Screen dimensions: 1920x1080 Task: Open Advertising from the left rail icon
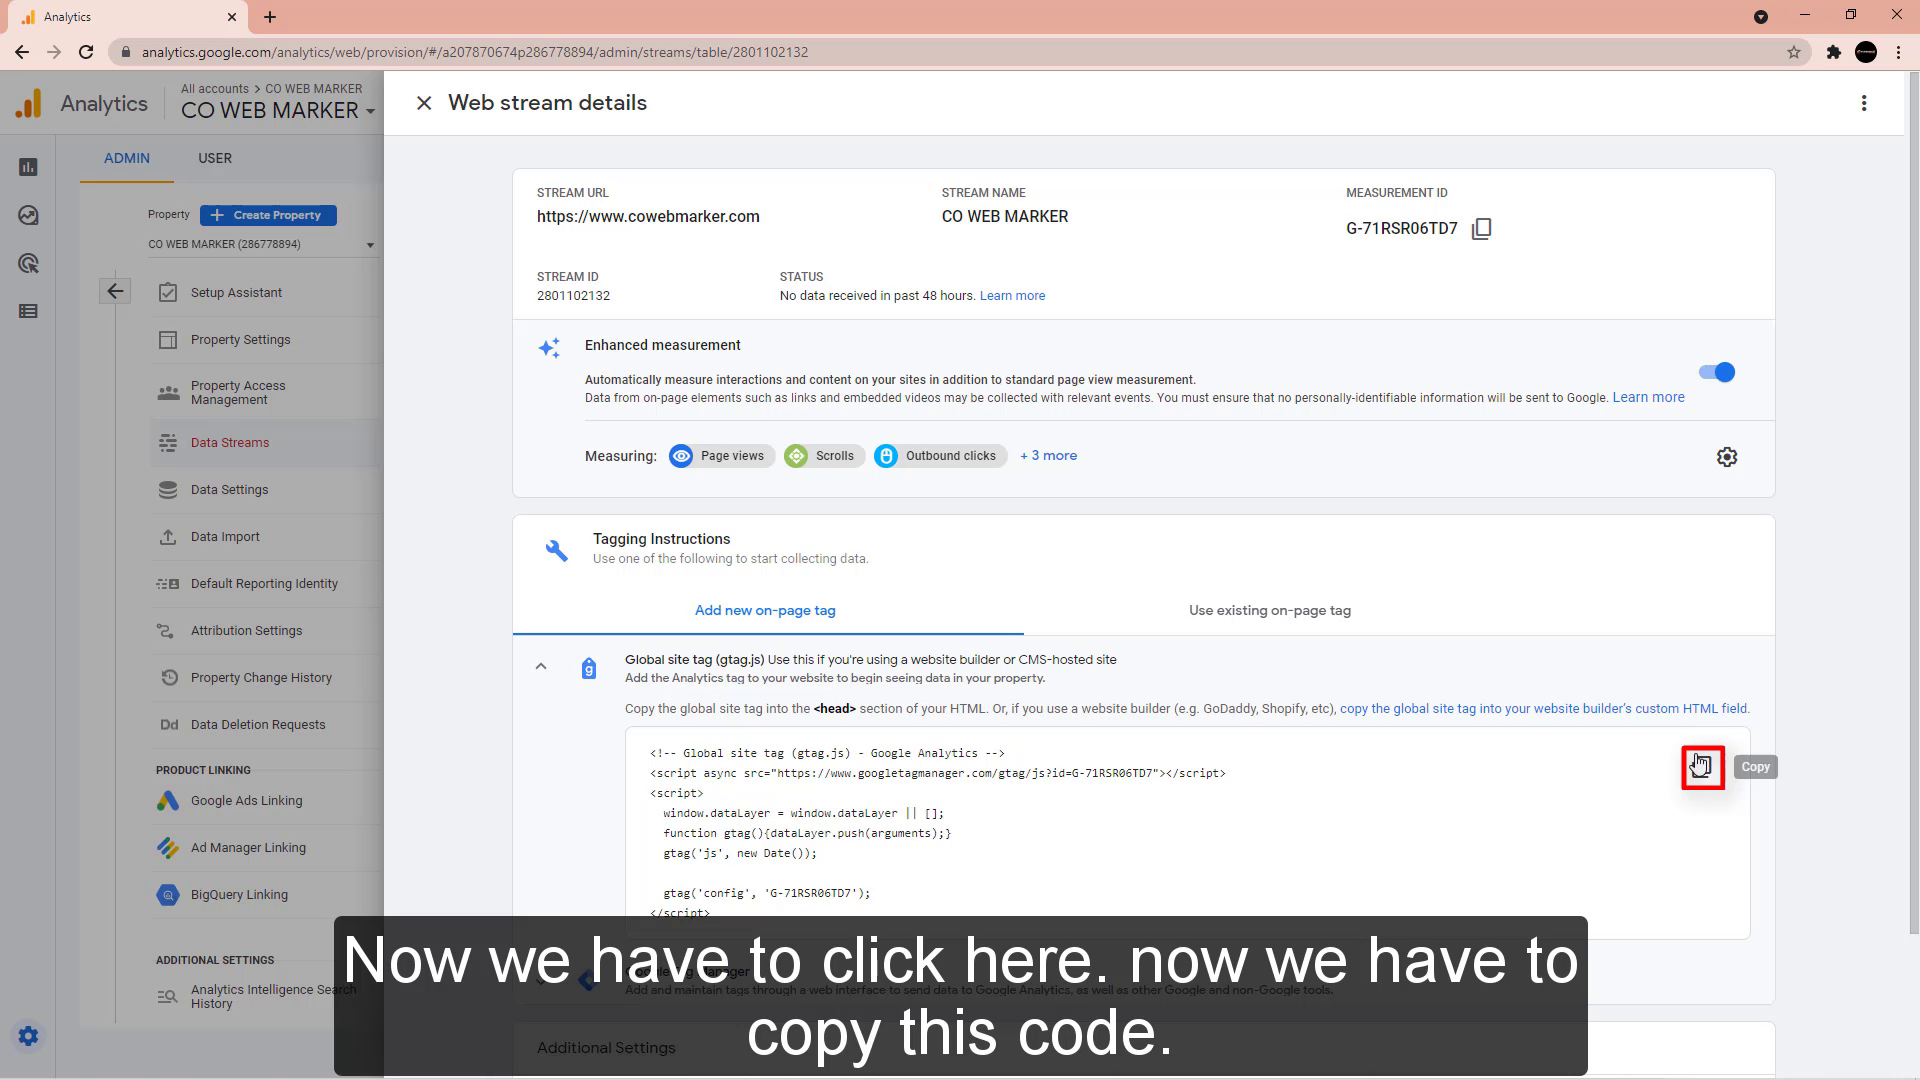(28, 264)
